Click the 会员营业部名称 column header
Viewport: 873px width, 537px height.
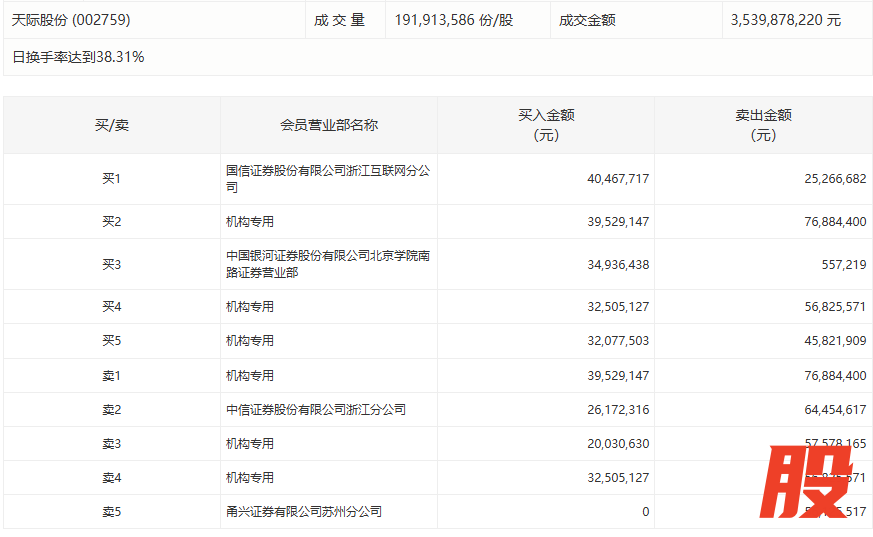[x=328, y=125]
